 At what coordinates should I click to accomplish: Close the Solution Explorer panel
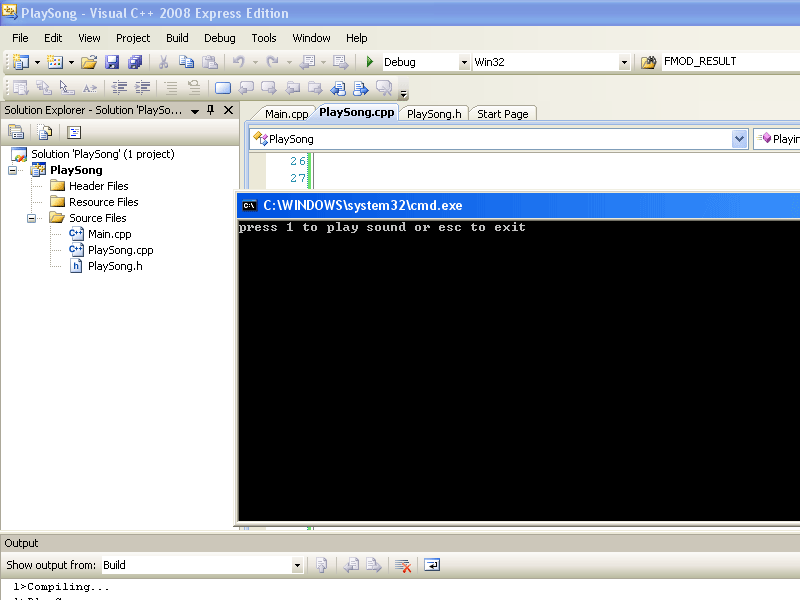coord(229,110)
